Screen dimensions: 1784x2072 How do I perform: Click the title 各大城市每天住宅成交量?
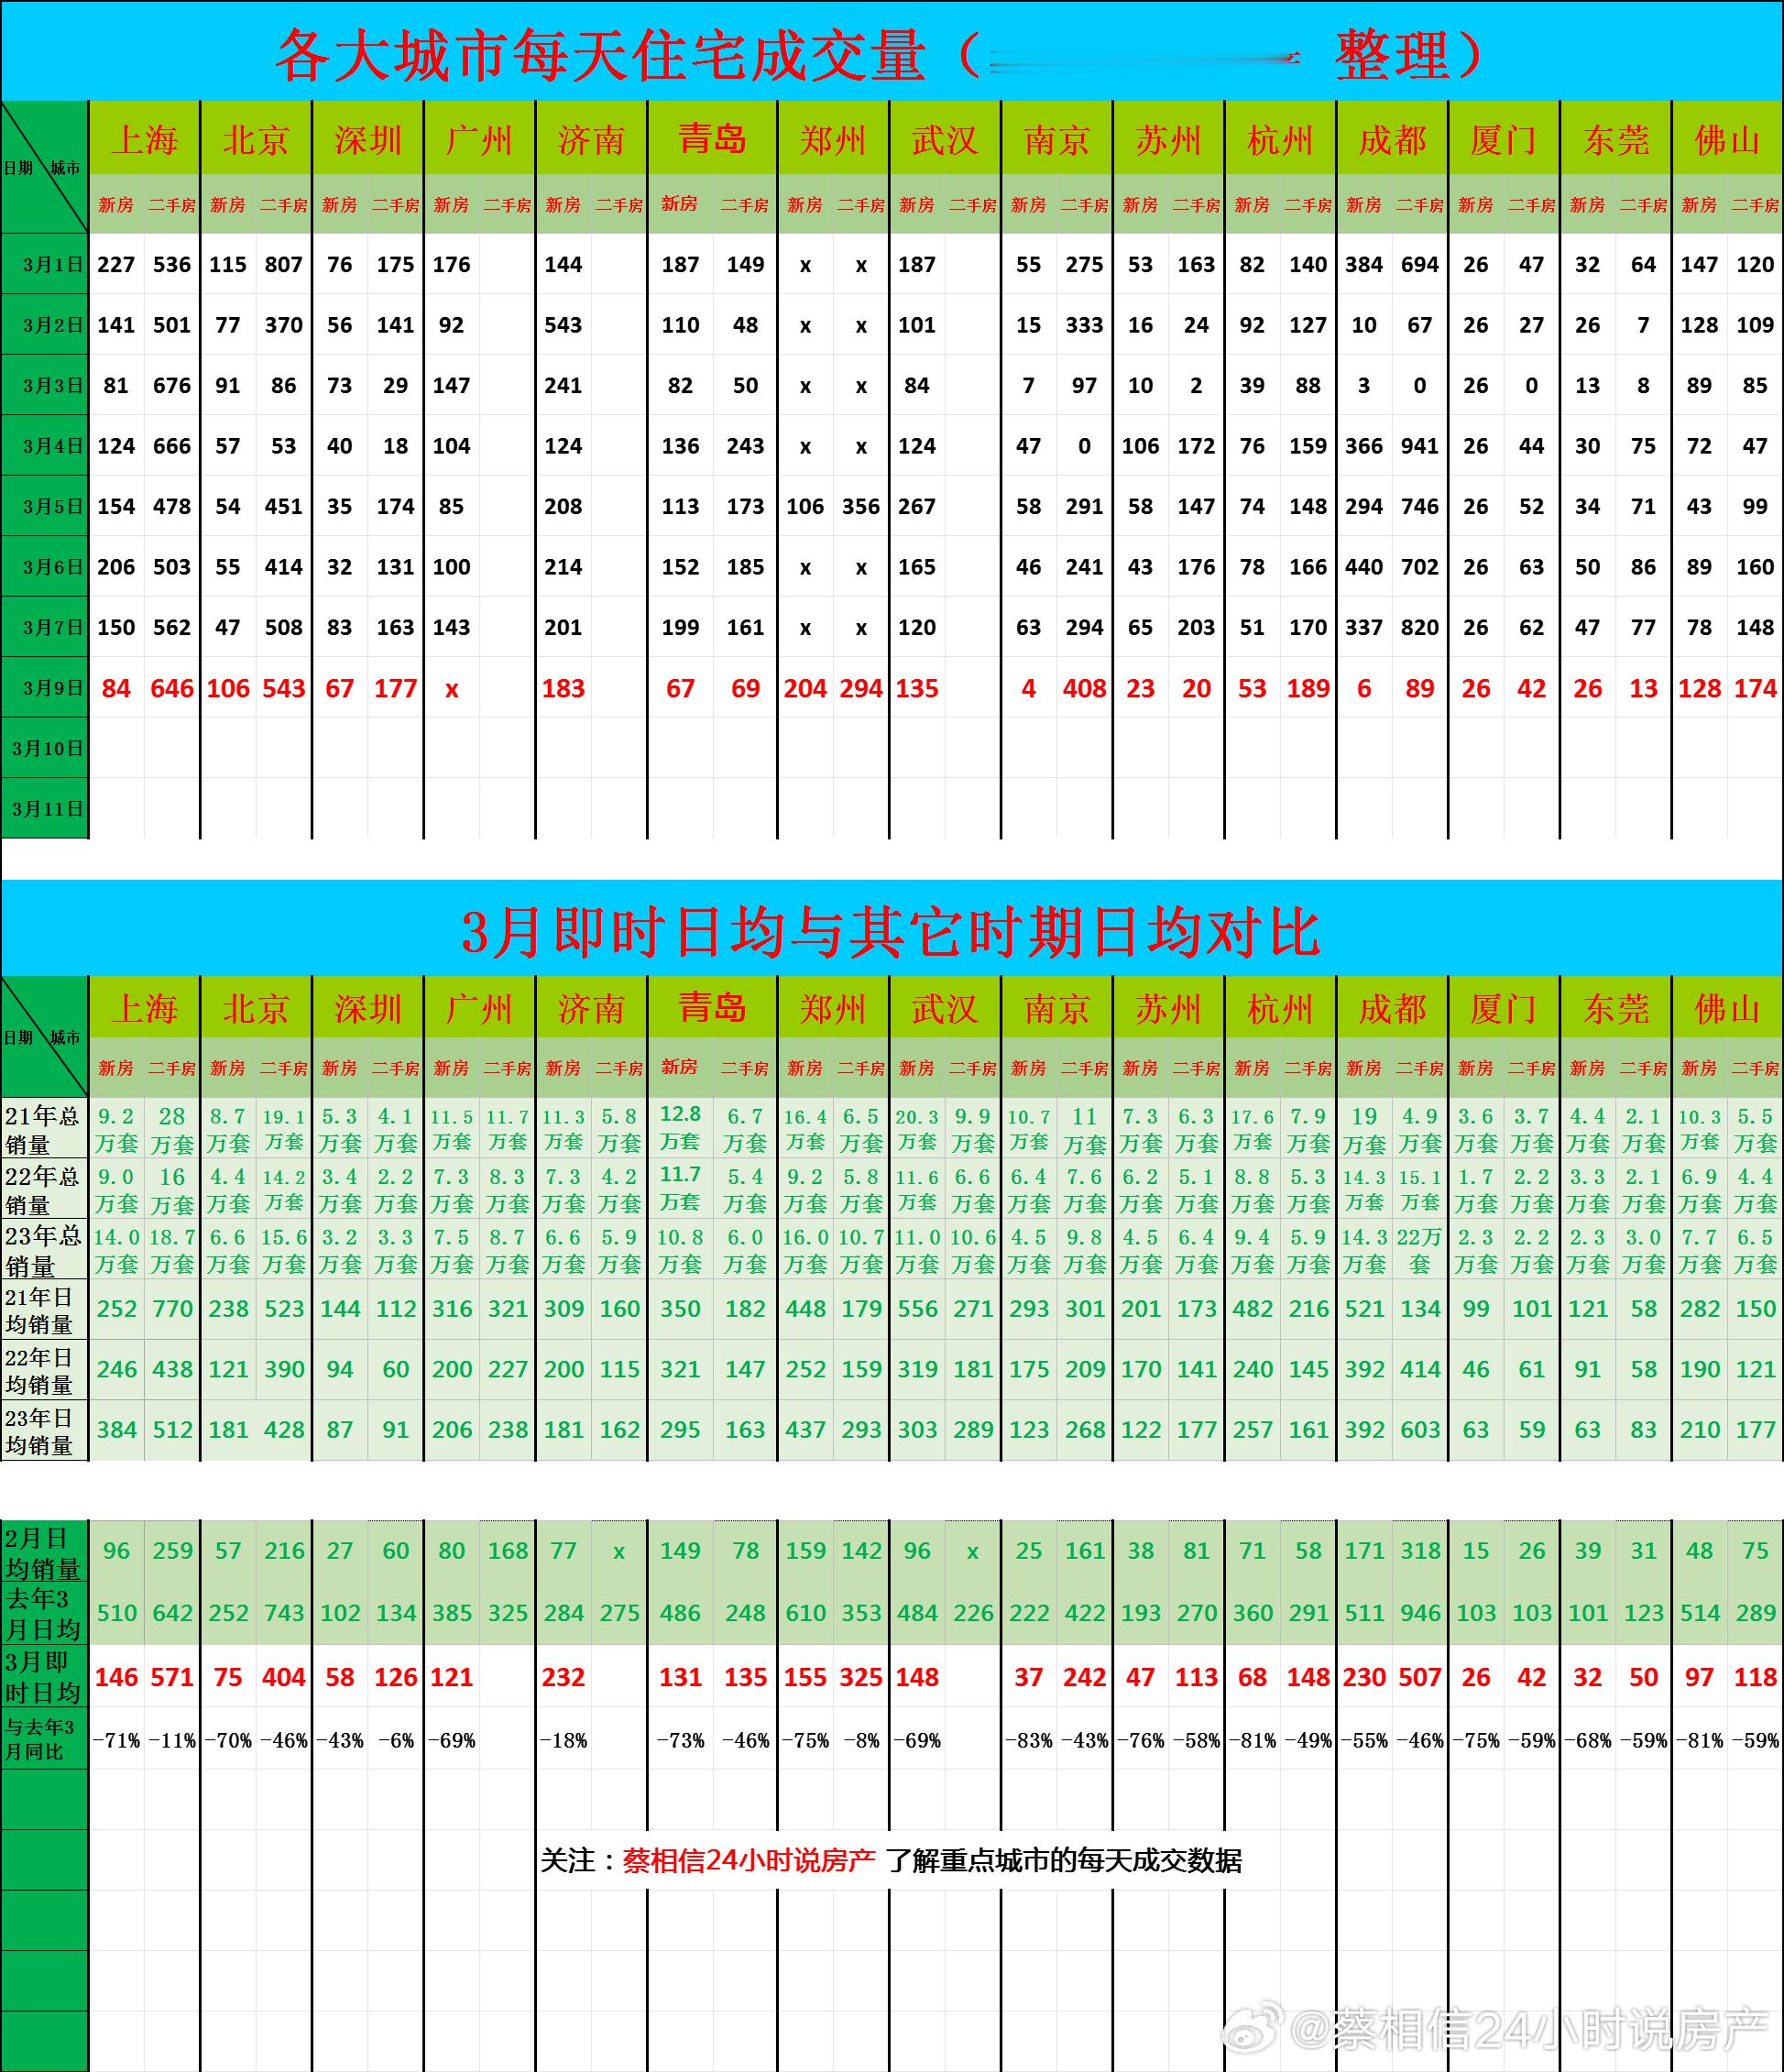click(601, 55)
